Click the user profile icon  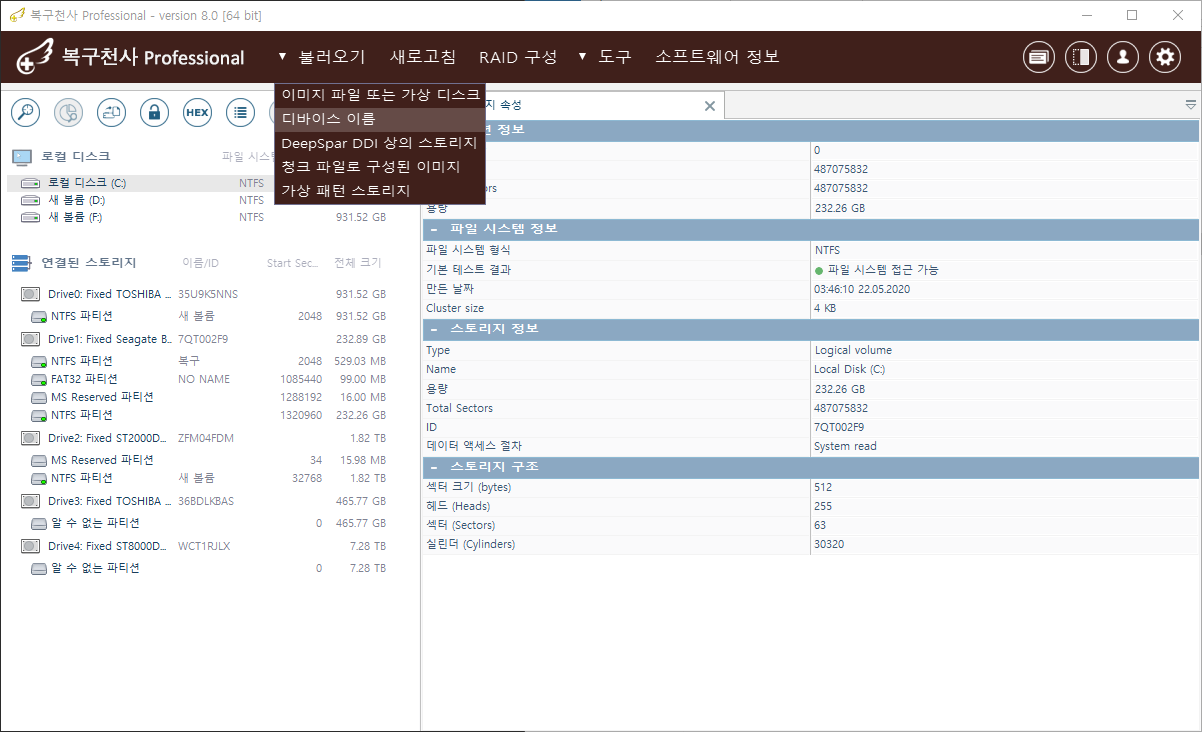click(1122, 57)
